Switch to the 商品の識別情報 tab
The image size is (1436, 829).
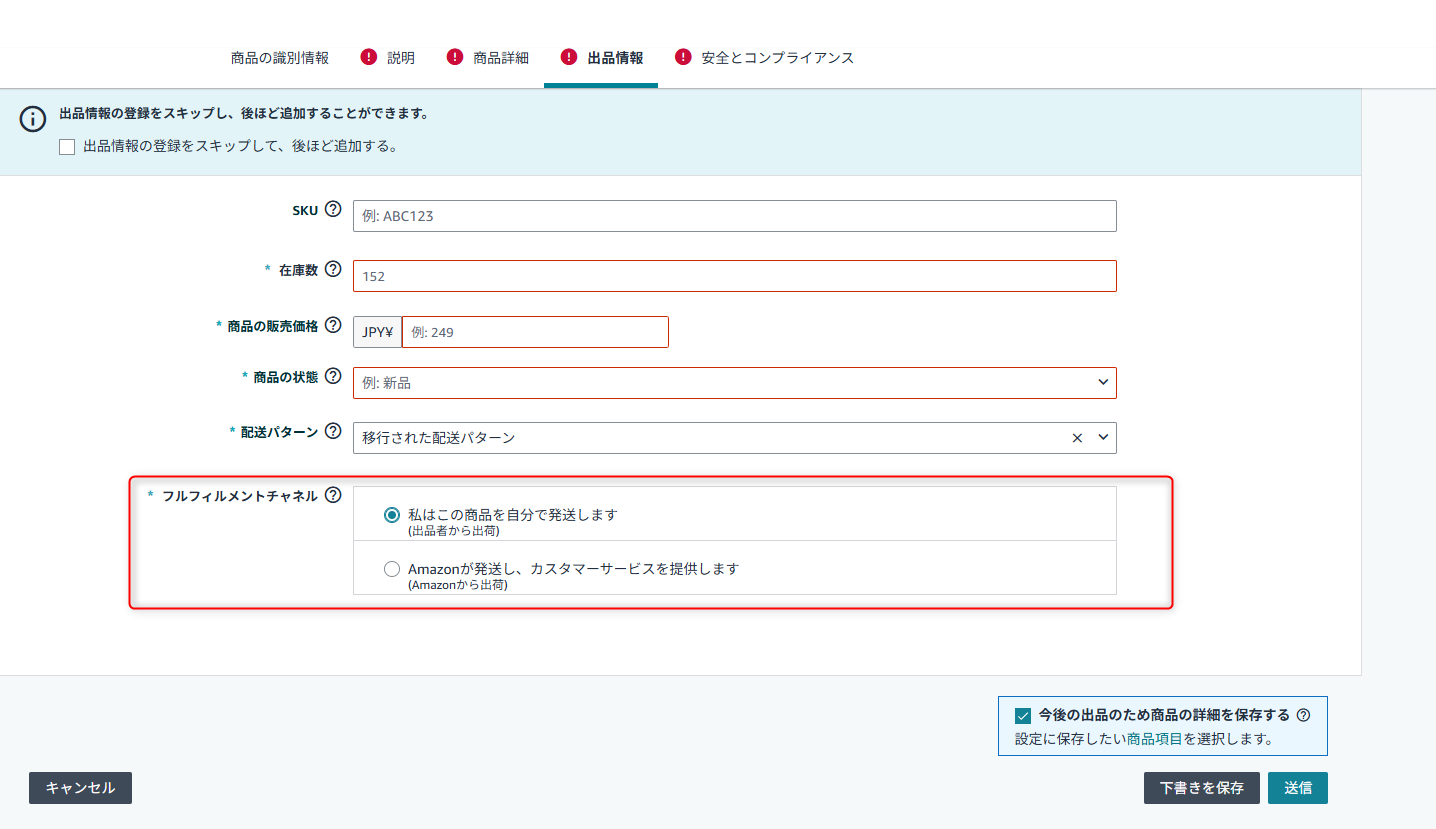pos(278,57)
